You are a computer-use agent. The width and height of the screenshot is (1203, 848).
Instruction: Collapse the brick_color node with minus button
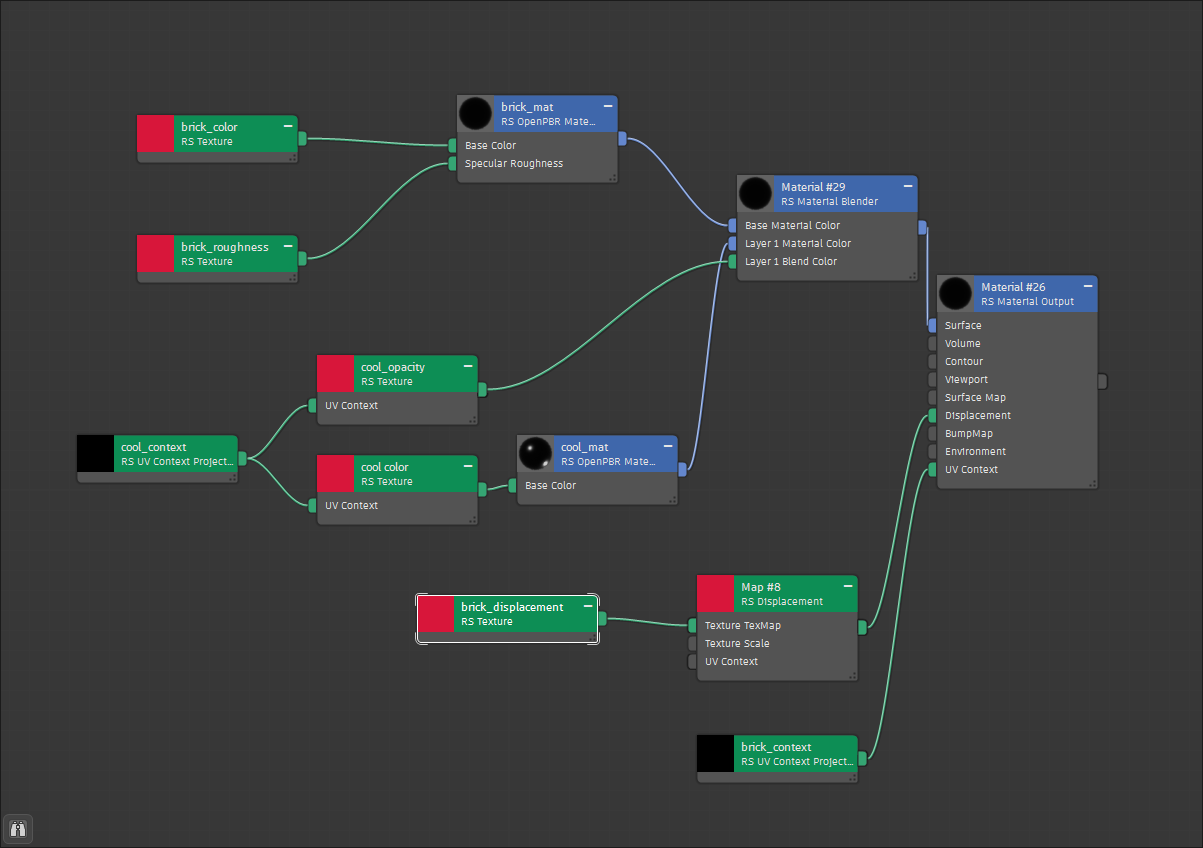(x=288, y=126)
